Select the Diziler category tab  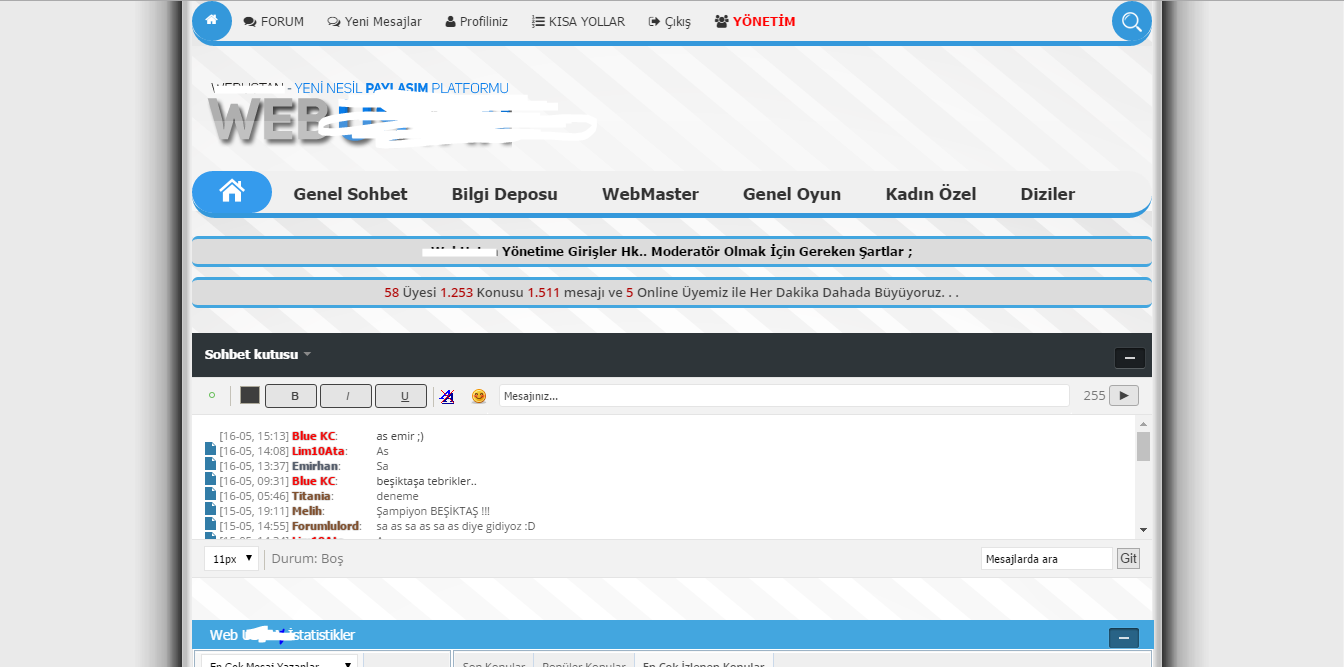pyautogui.click(x=1048, y=194)
